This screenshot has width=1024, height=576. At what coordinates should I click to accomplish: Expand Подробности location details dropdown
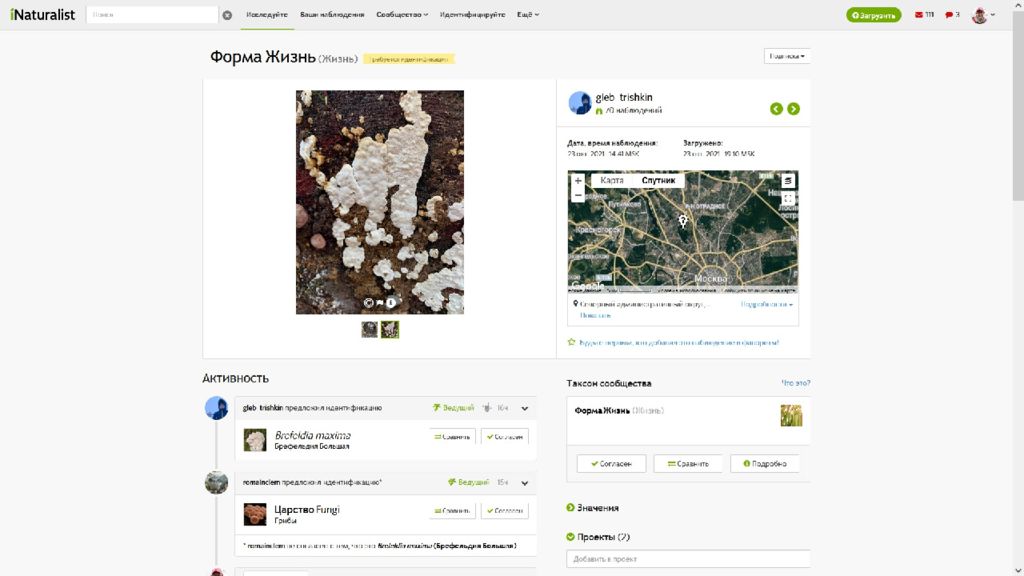pos(767,304)
